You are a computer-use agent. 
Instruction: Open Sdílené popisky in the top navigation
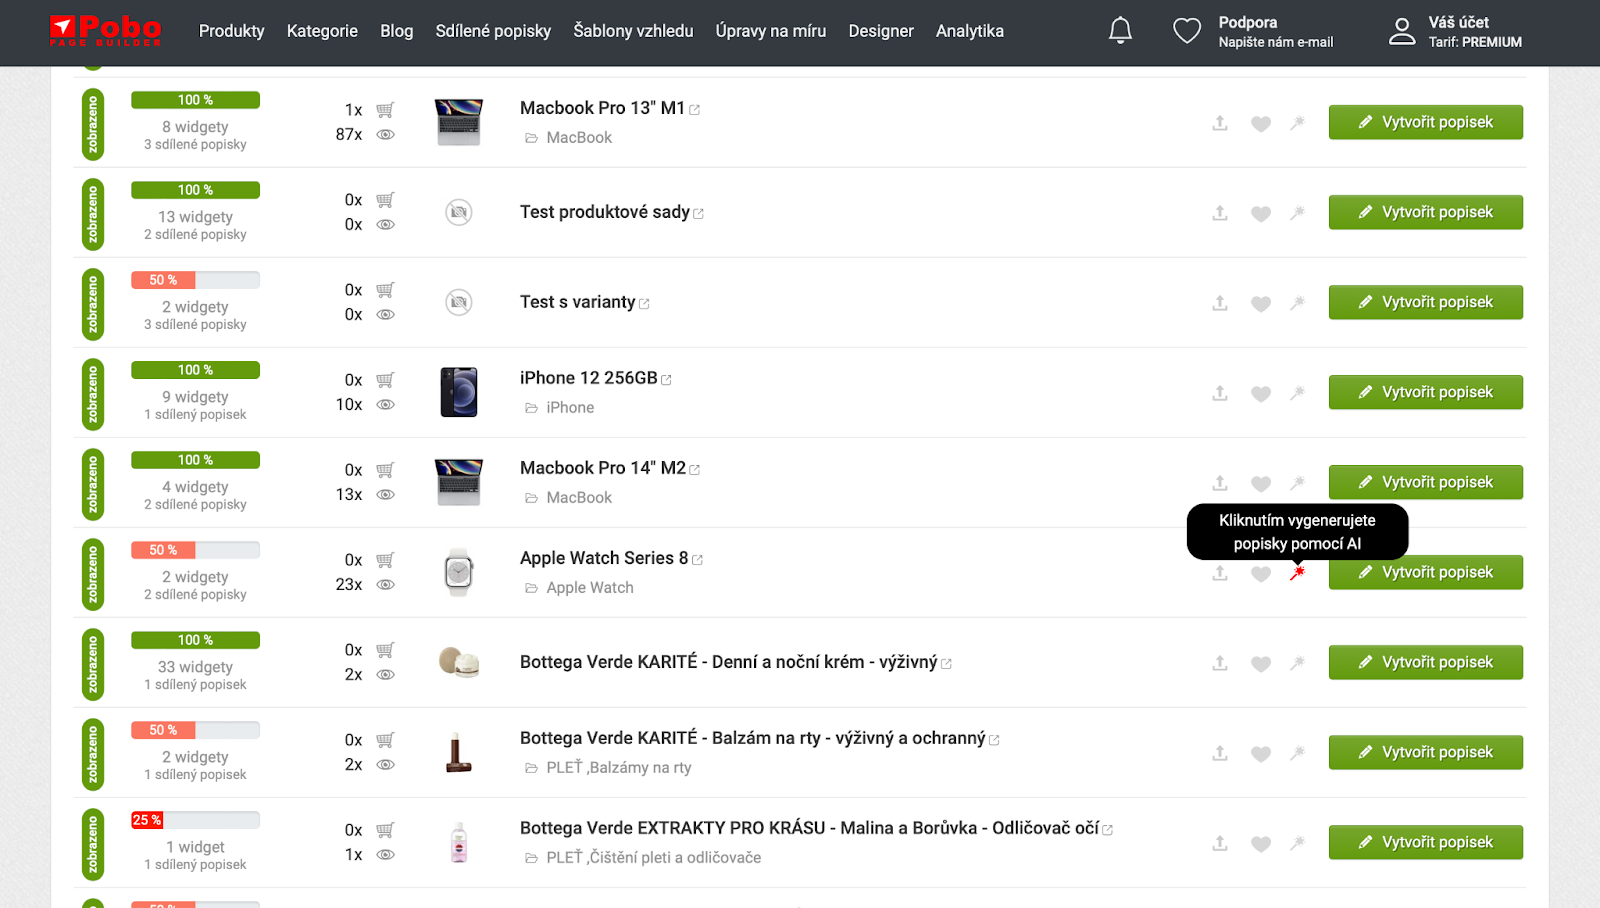[x=493, y=31]
